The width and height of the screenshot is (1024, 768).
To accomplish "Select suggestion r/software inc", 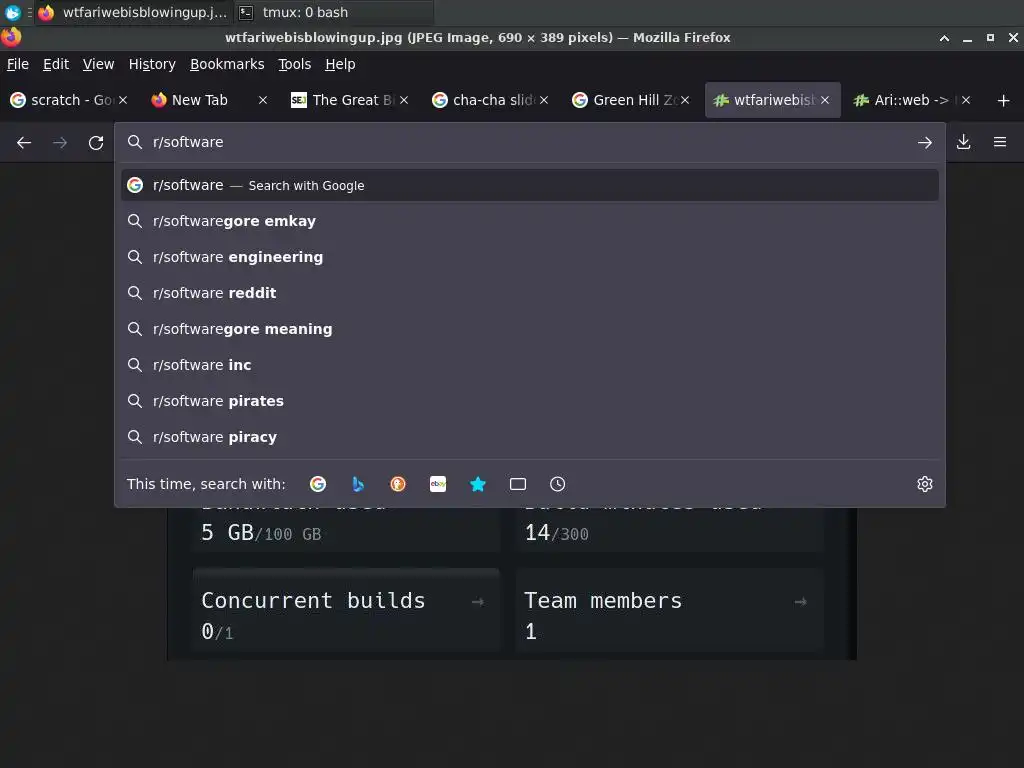I will coord(530,365).
